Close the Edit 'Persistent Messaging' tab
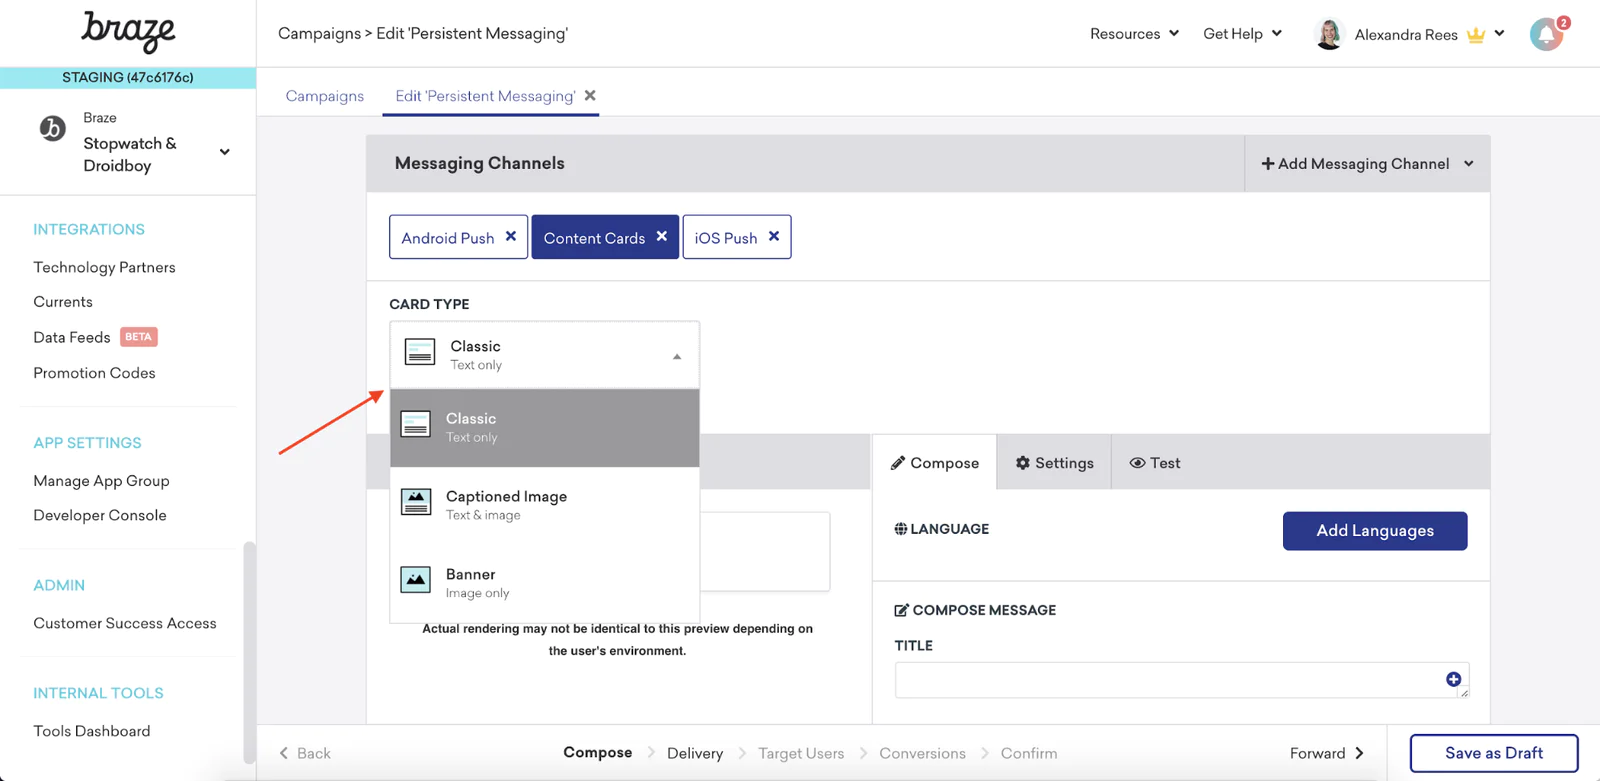Screen dimensions: 1600x781 [590, 96]
